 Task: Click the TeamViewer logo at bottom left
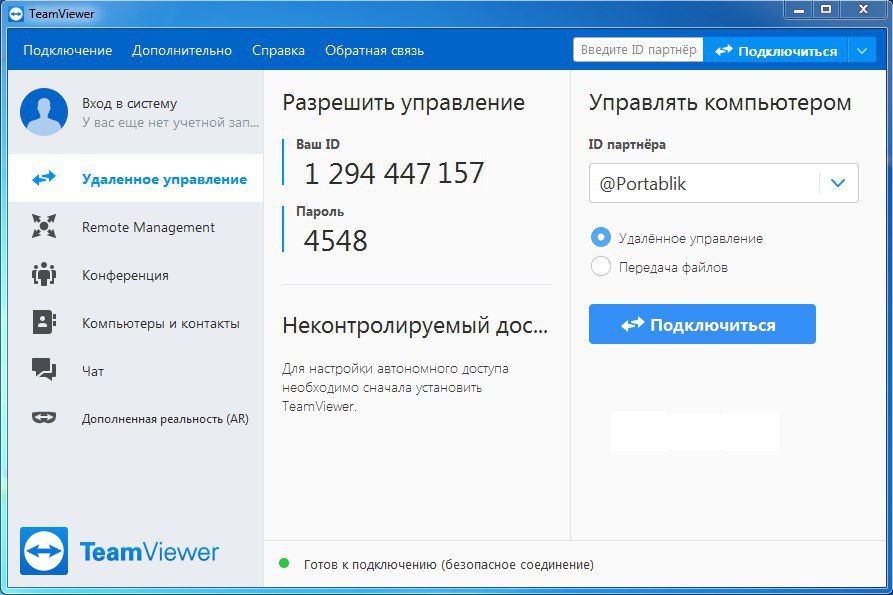[x=119, y=551]
